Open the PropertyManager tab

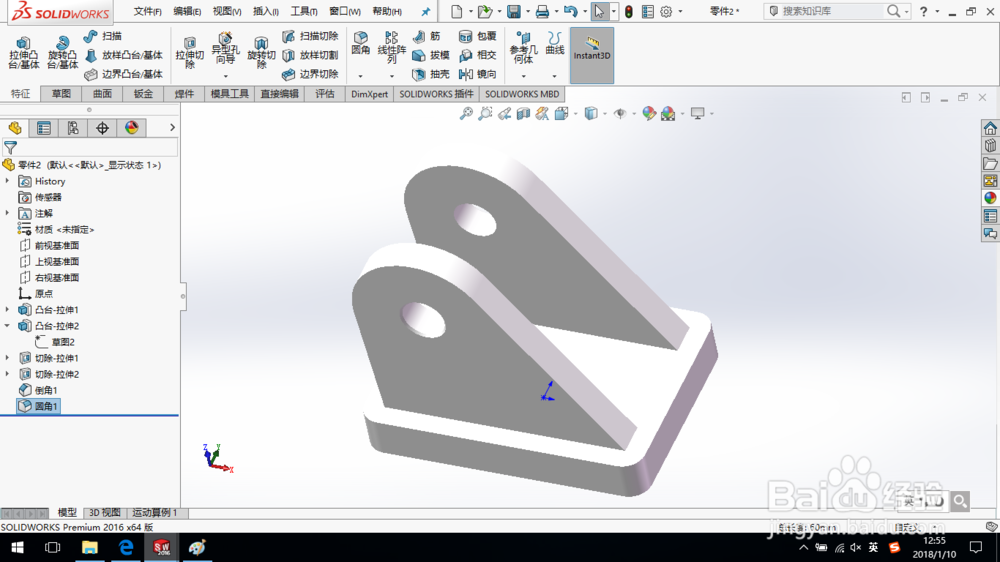coord(44,128)
